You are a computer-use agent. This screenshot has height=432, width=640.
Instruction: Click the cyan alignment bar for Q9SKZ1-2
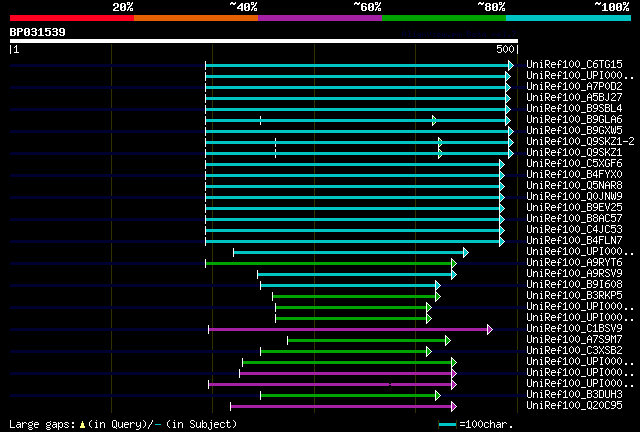[357, 143]
